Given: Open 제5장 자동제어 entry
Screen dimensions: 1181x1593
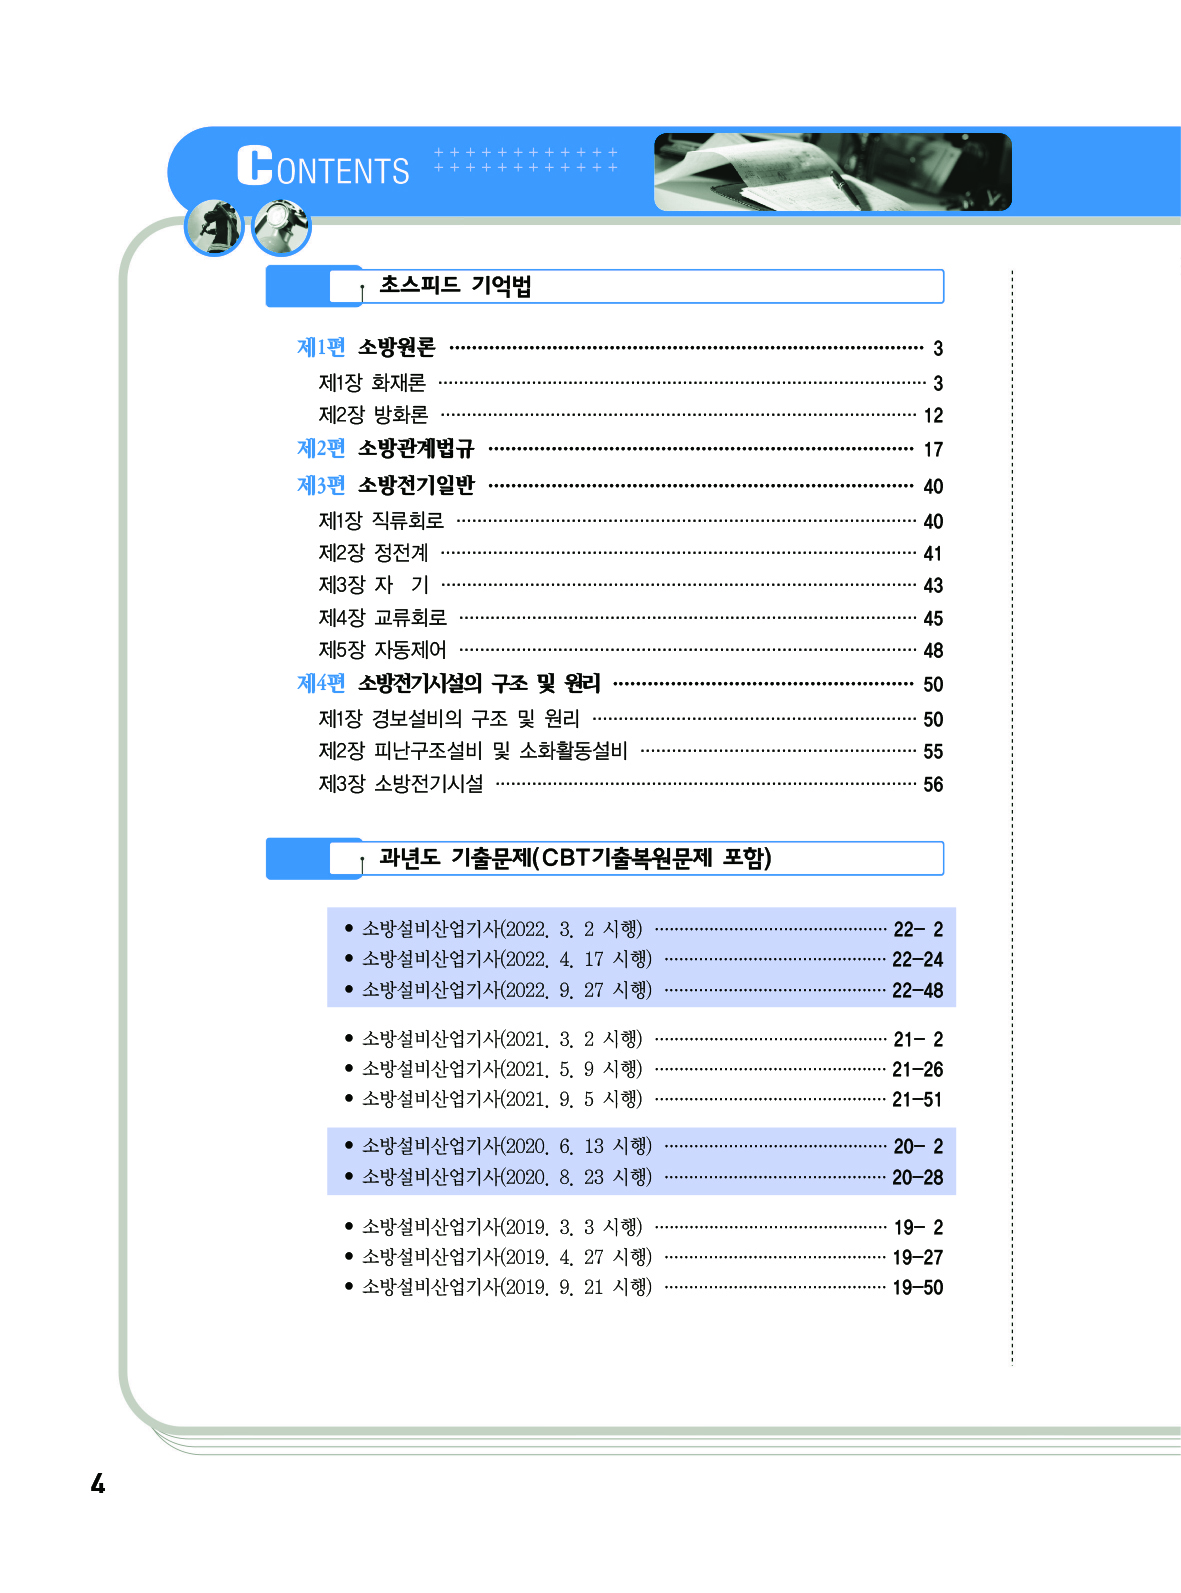Looking at the screenshot, I should point(631,650).
